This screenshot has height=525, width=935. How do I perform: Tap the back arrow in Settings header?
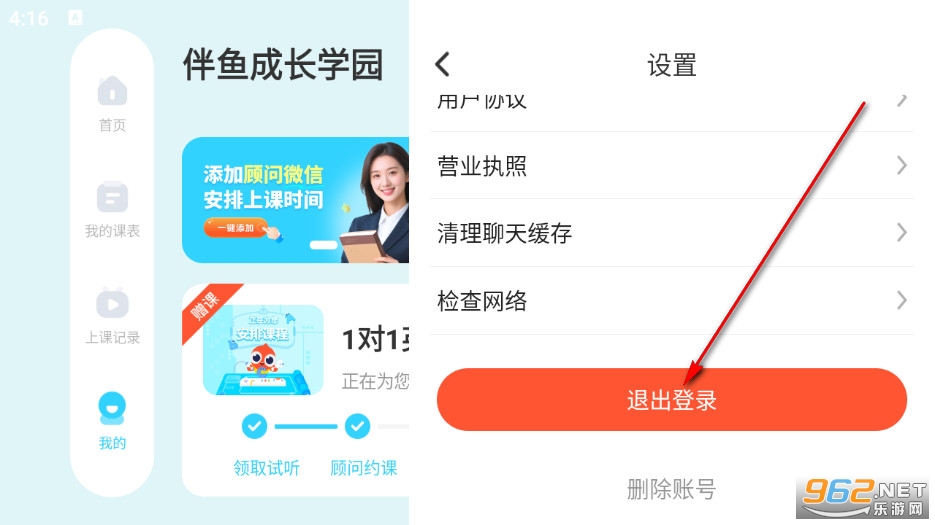(442, 64)
